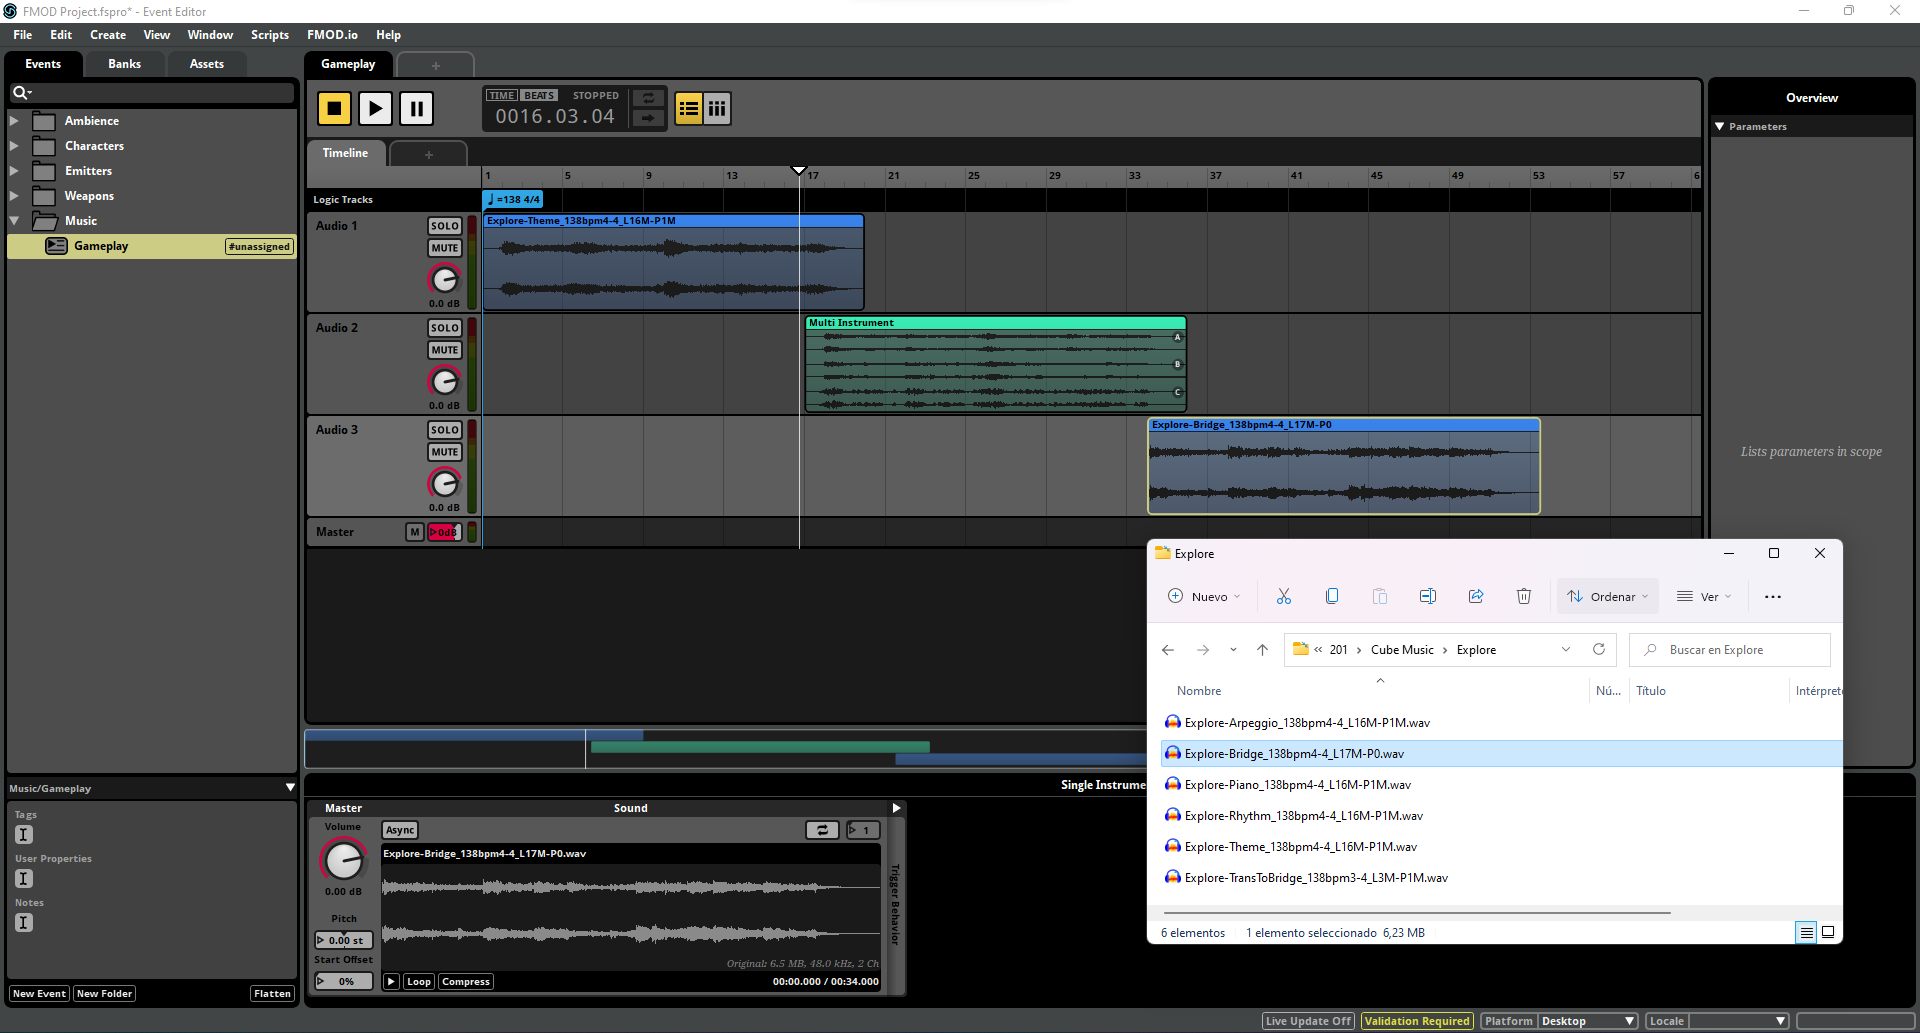This screenshot has width=1920, height=1033.
Task: Switch to the track list view icon
Action: click(x=689, y=108)
